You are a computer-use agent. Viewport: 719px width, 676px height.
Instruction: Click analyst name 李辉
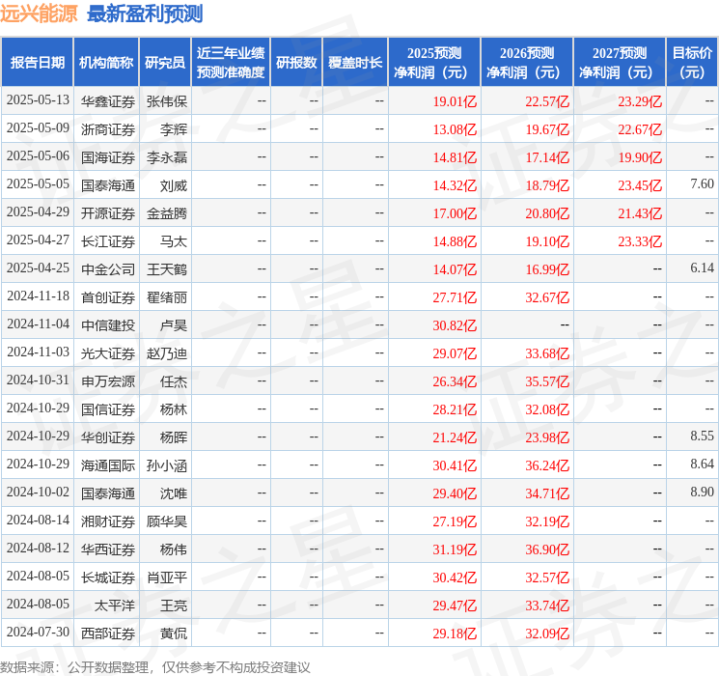coord(174,129)
